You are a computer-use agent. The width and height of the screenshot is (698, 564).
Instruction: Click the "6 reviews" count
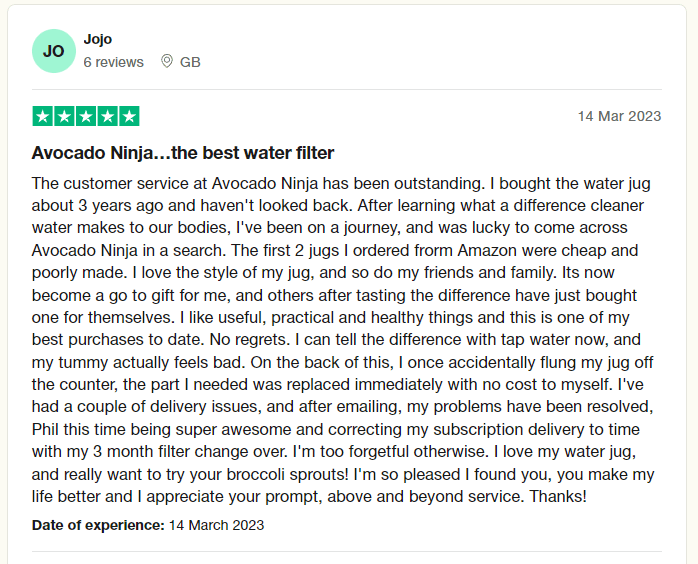click(113, 62)
